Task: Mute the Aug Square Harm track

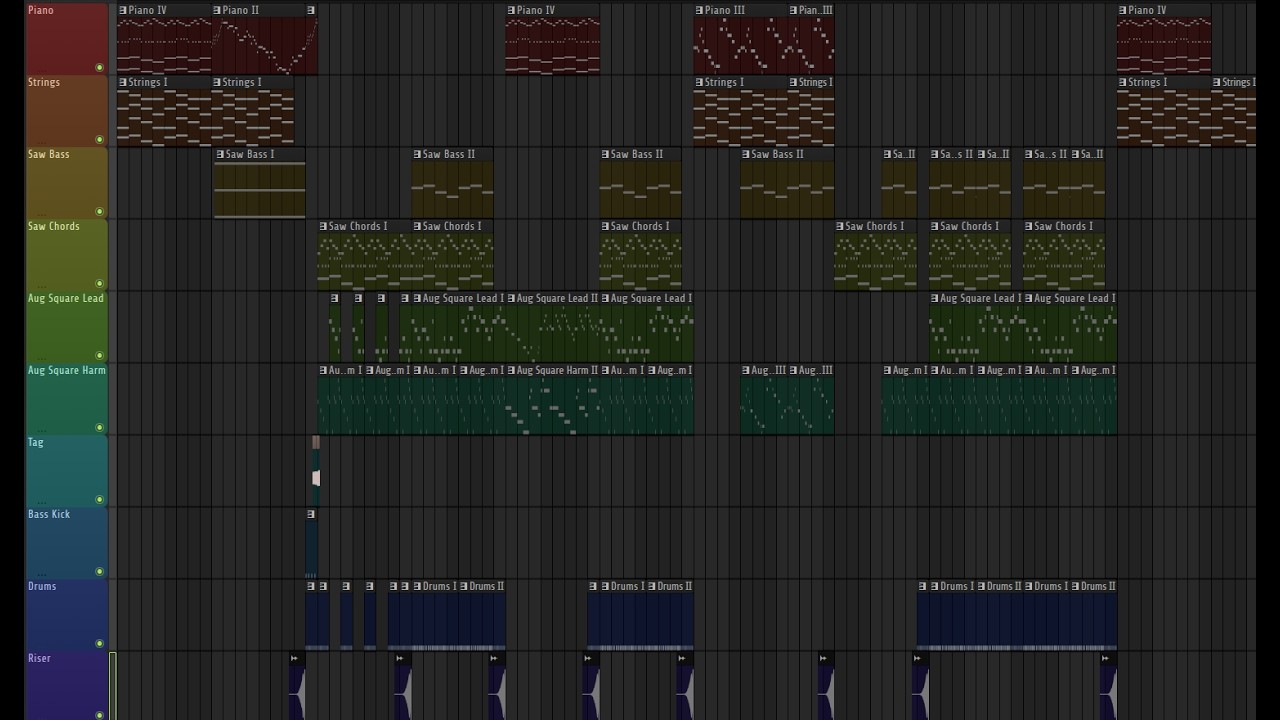Action: point(99,428)
